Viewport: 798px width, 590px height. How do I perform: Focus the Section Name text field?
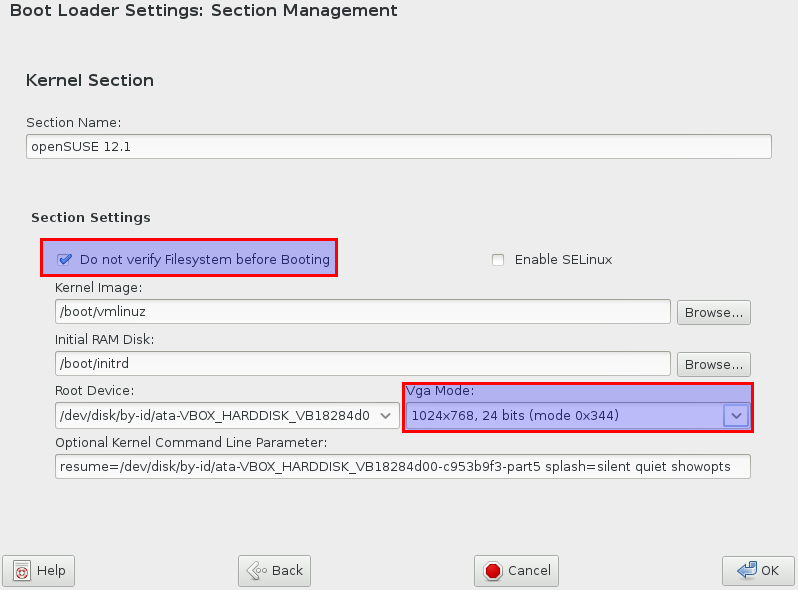pos(398,146)
